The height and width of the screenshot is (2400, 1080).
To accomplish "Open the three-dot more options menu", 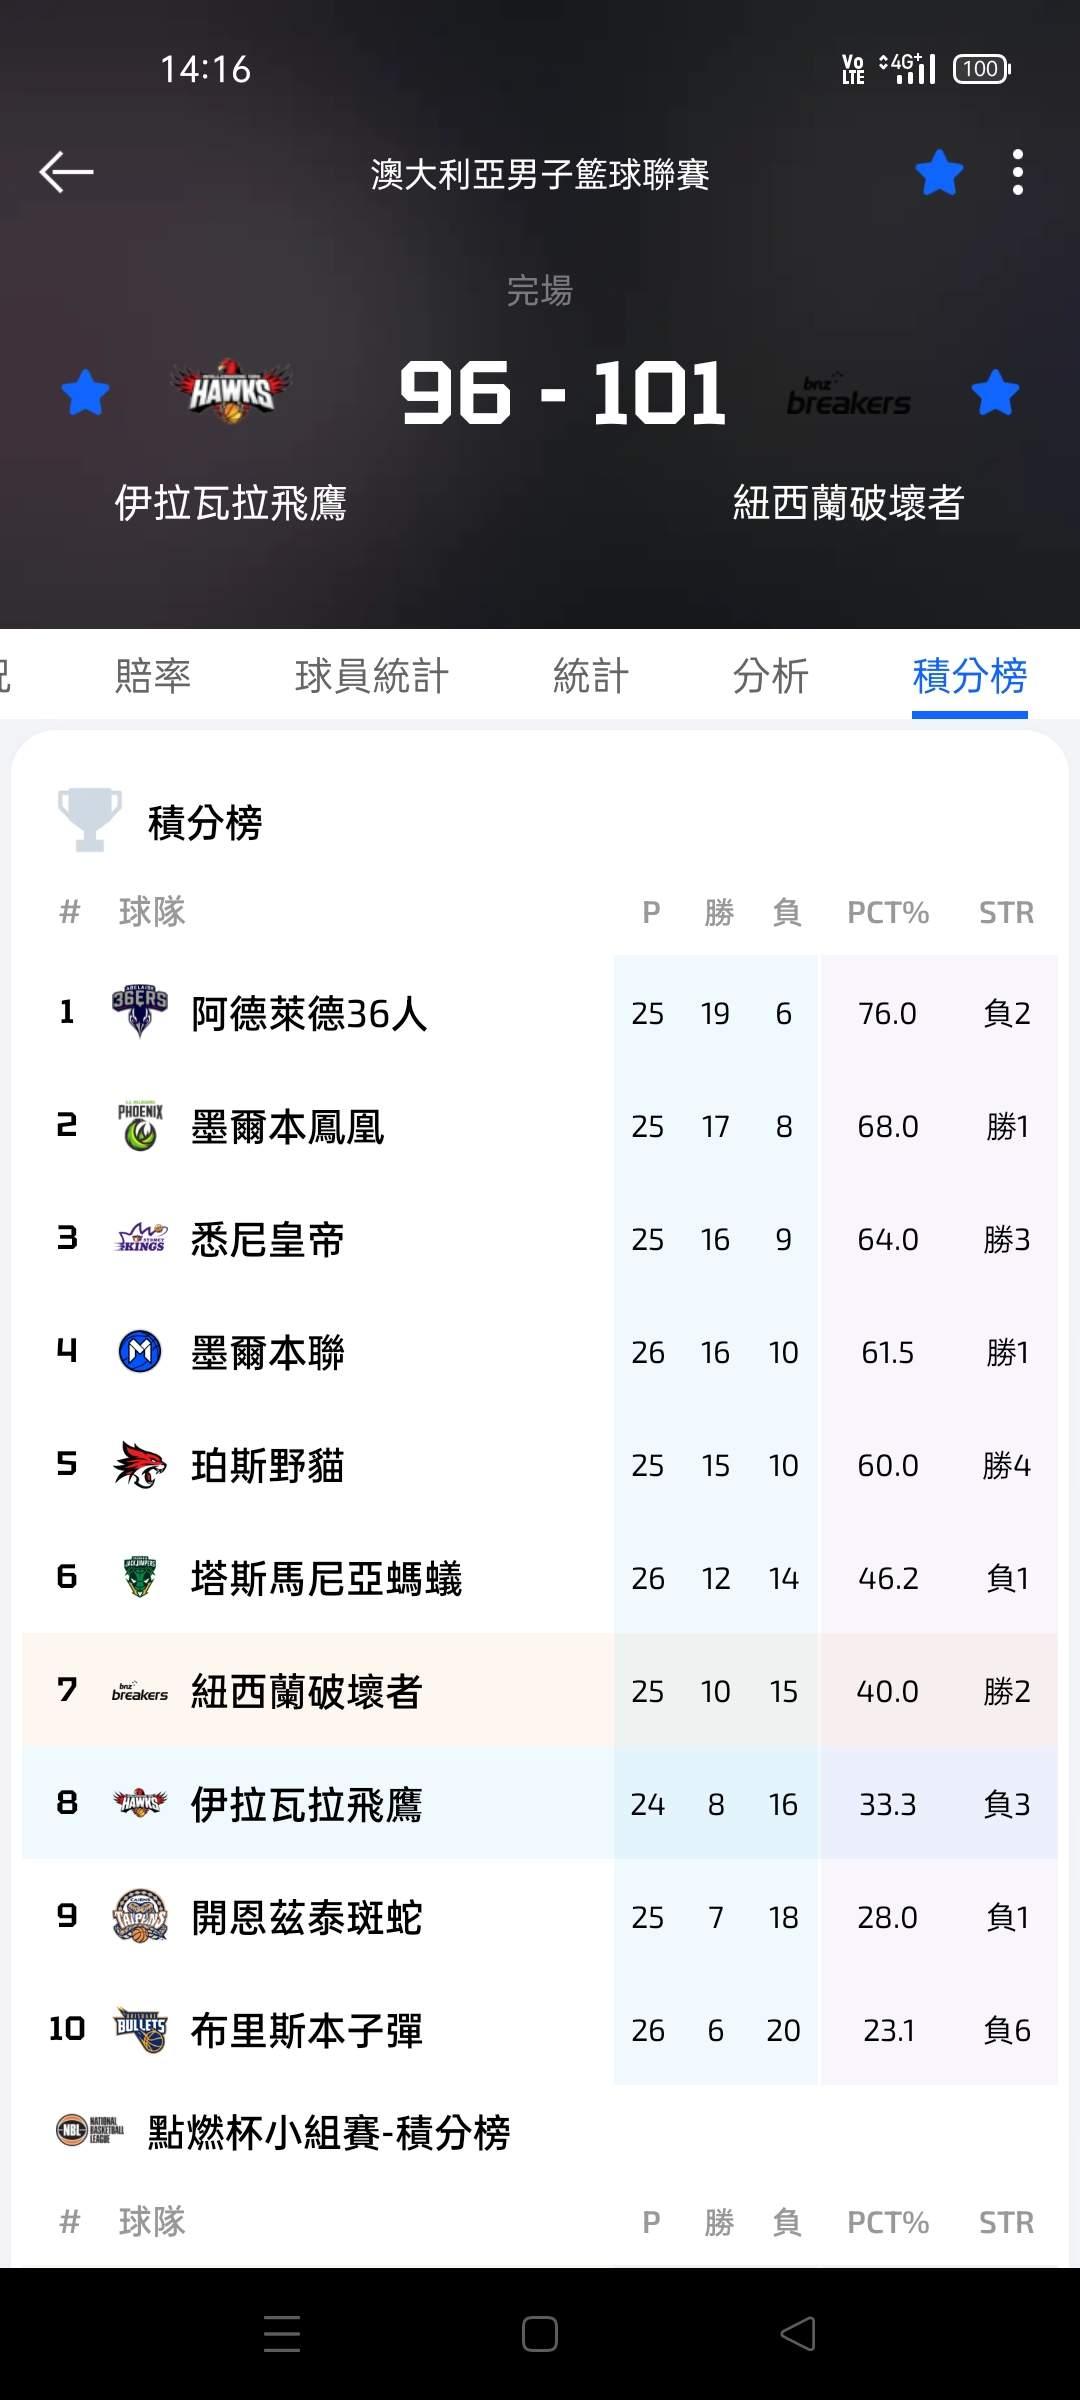I will click(x=1017, y=172).
